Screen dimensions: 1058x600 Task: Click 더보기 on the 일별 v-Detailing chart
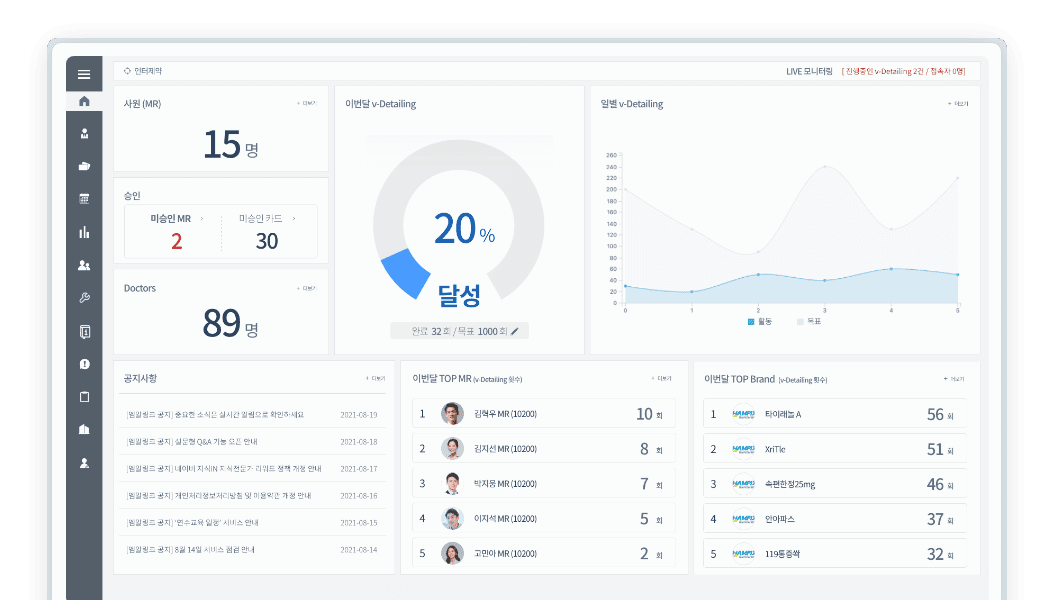(958, 104)
